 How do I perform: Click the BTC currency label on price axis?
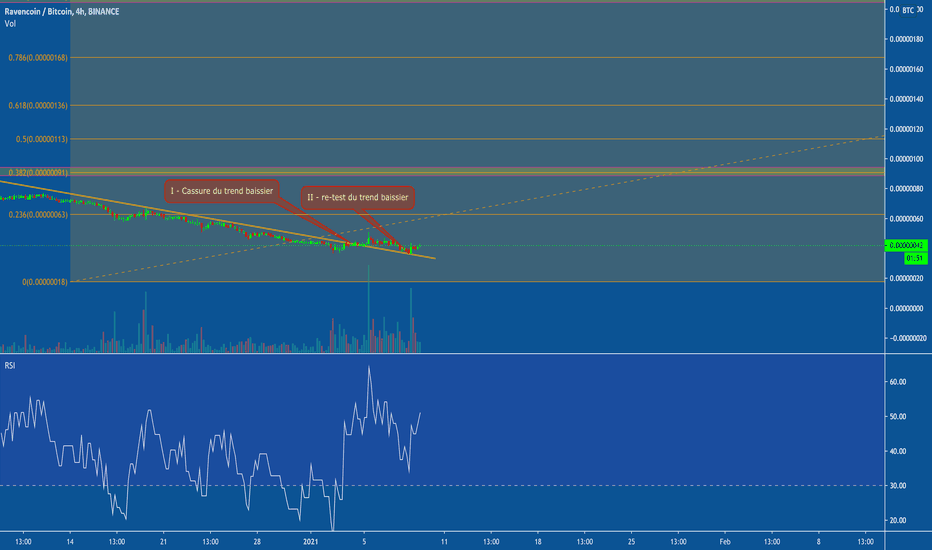[x=908, y=10]
